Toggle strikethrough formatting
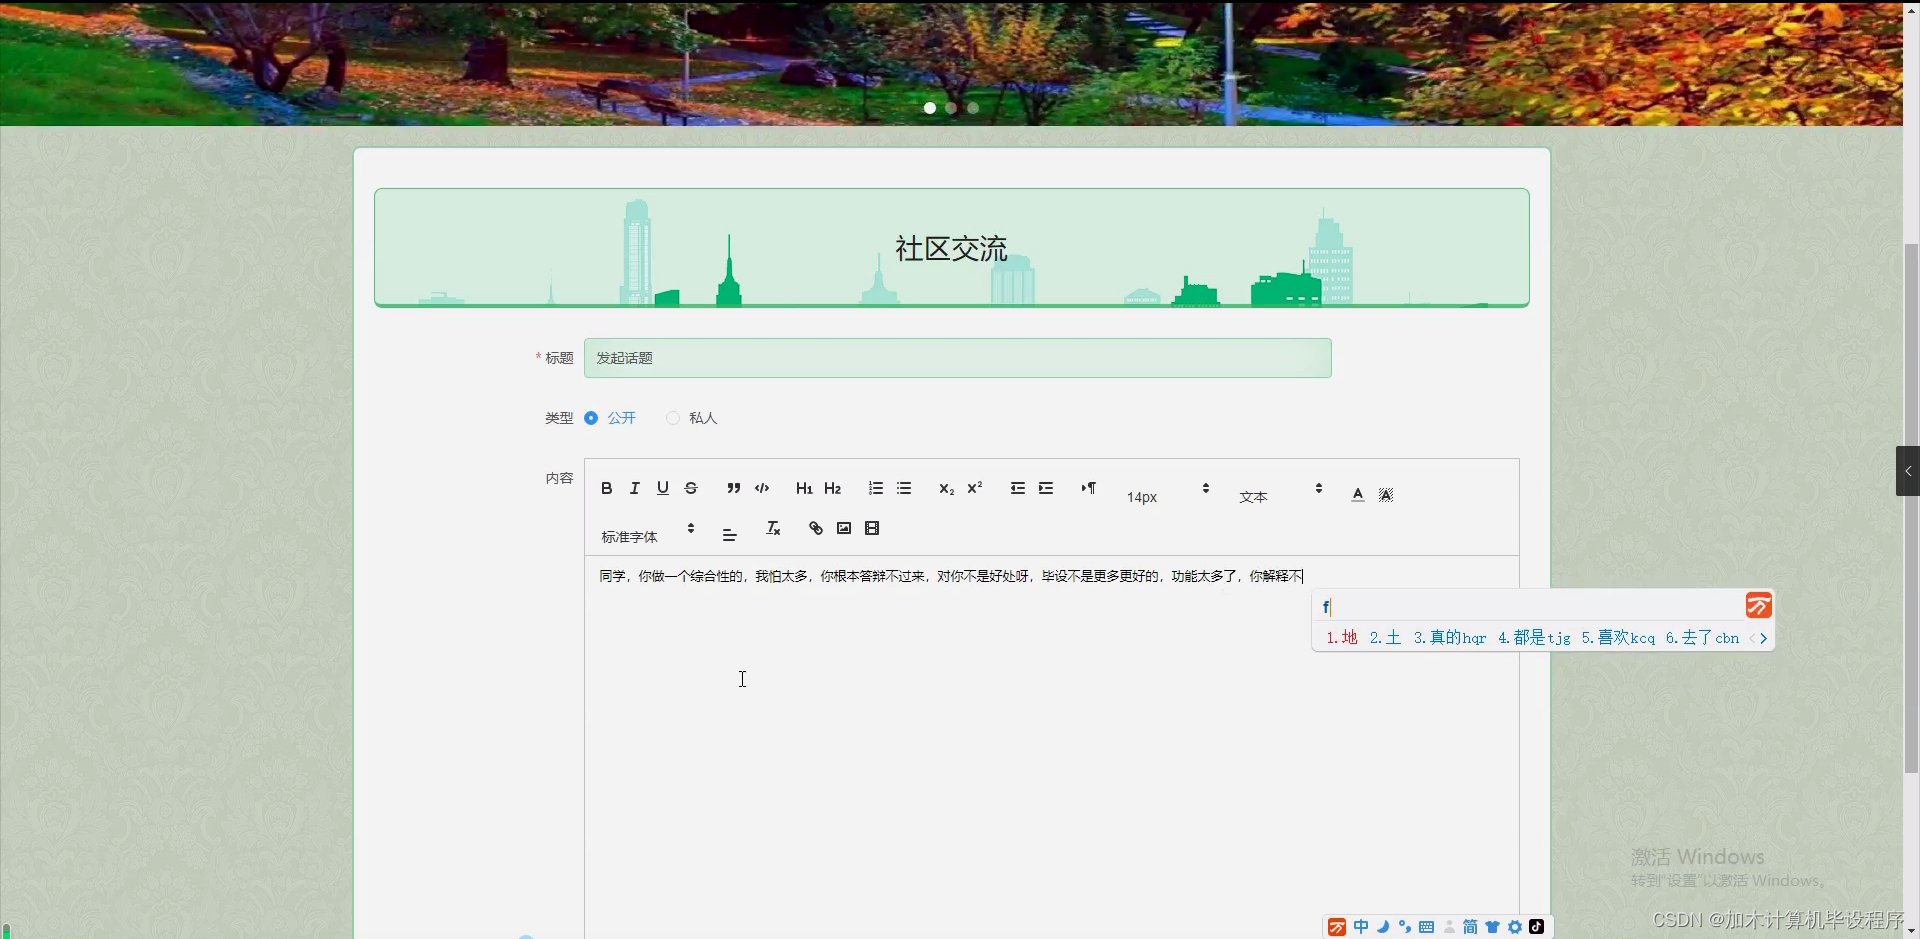The height and width of the screenshot is (939, 1920). click(691, 488)
